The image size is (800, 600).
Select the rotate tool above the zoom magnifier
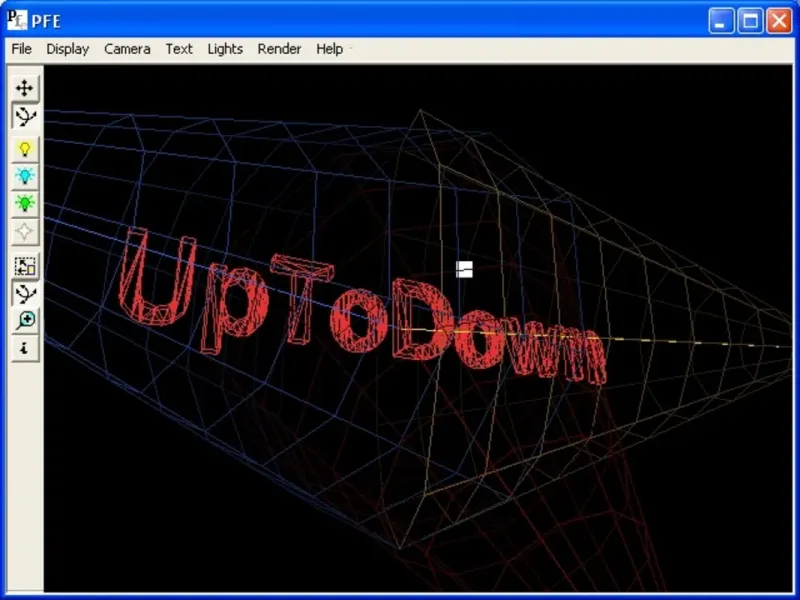24,293
